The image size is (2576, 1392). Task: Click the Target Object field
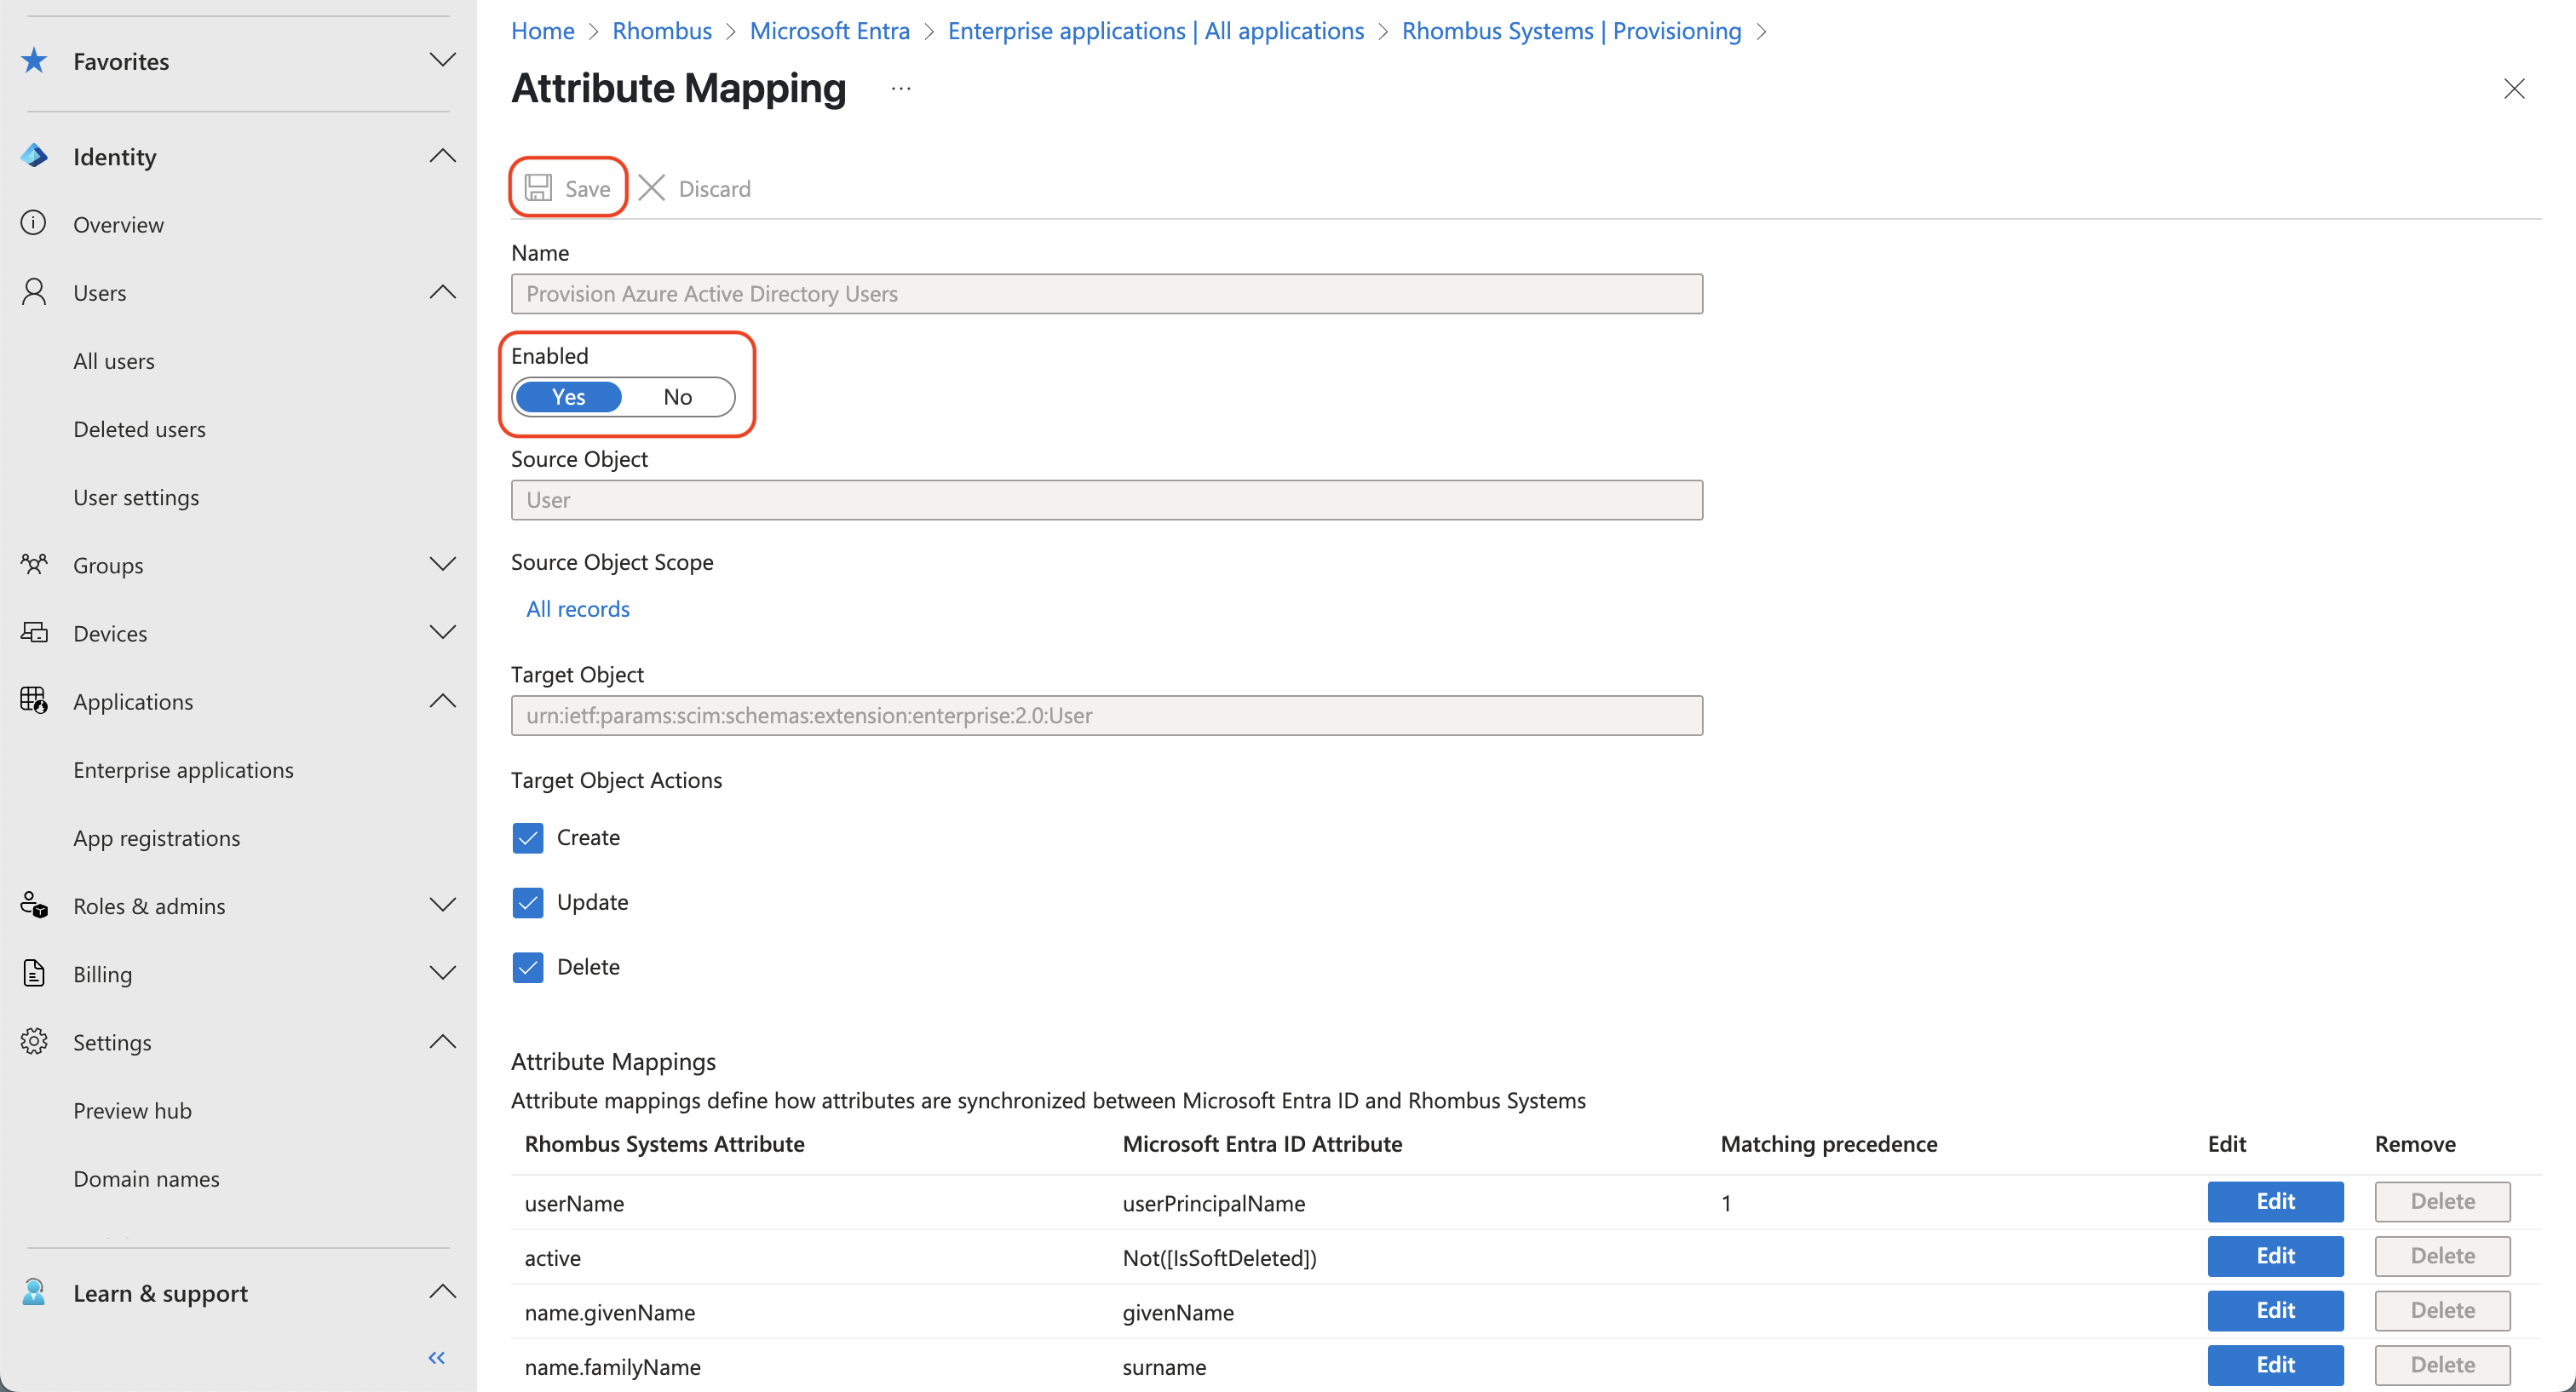(1107, 715)
